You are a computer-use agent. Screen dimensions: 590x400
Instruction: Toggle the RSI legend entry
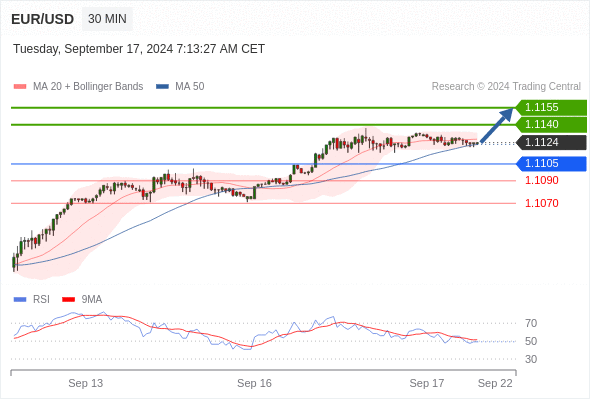click(x=32, y=300)
